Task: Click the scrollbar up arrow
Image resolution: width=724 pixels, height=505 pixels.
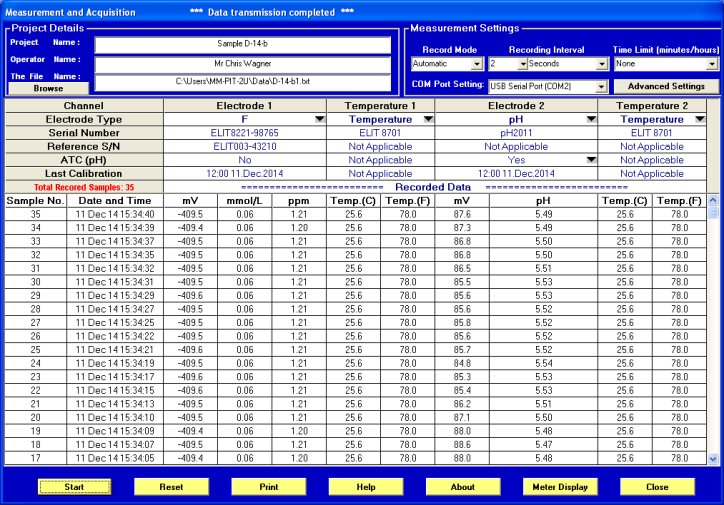Action: click(713, 200)
